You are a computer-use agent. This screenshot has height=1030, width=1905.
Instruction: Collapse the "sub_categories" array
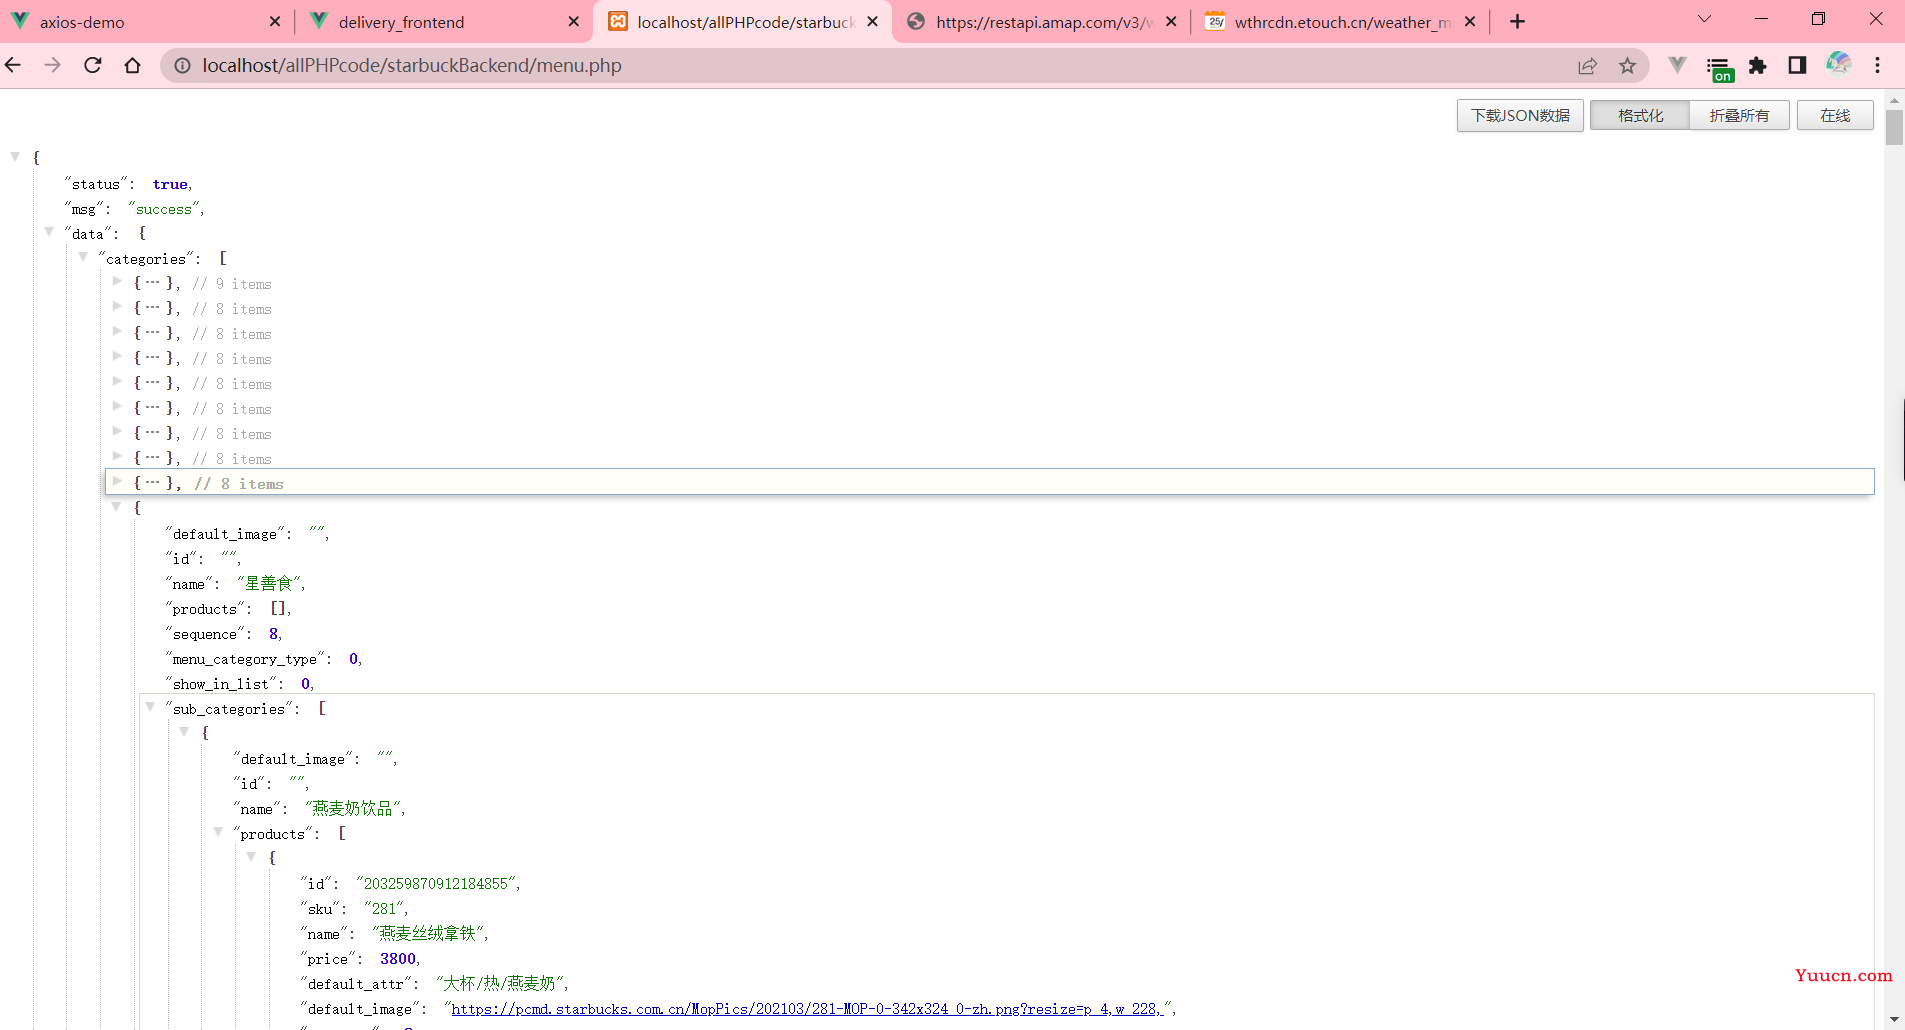(x=150, y=706)
